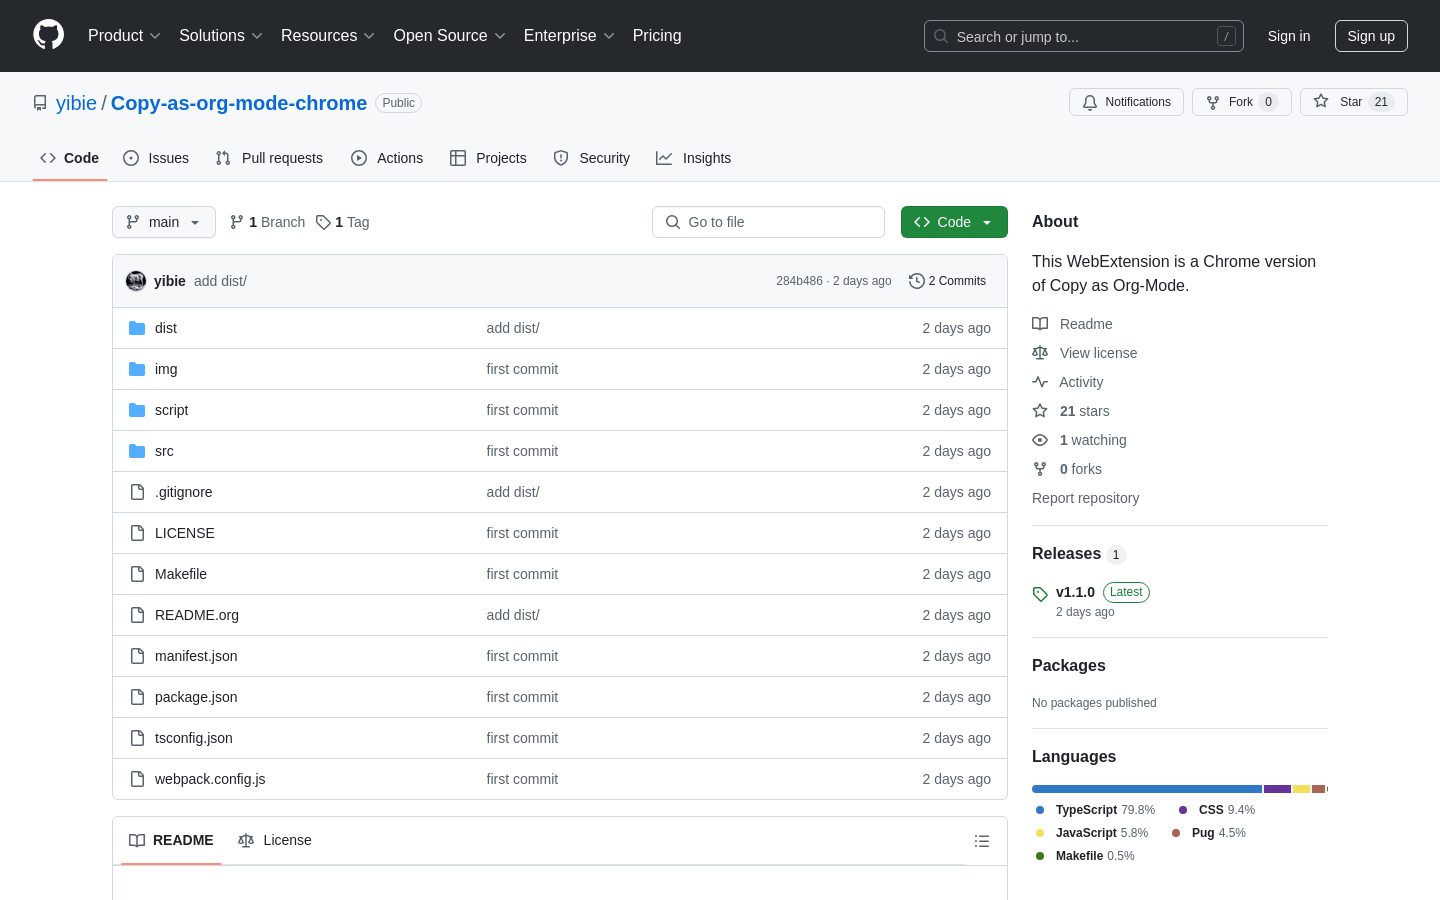1440x900 pixels.
Task: Click the search magnifier icon in the header
Action: coord(941,36)
